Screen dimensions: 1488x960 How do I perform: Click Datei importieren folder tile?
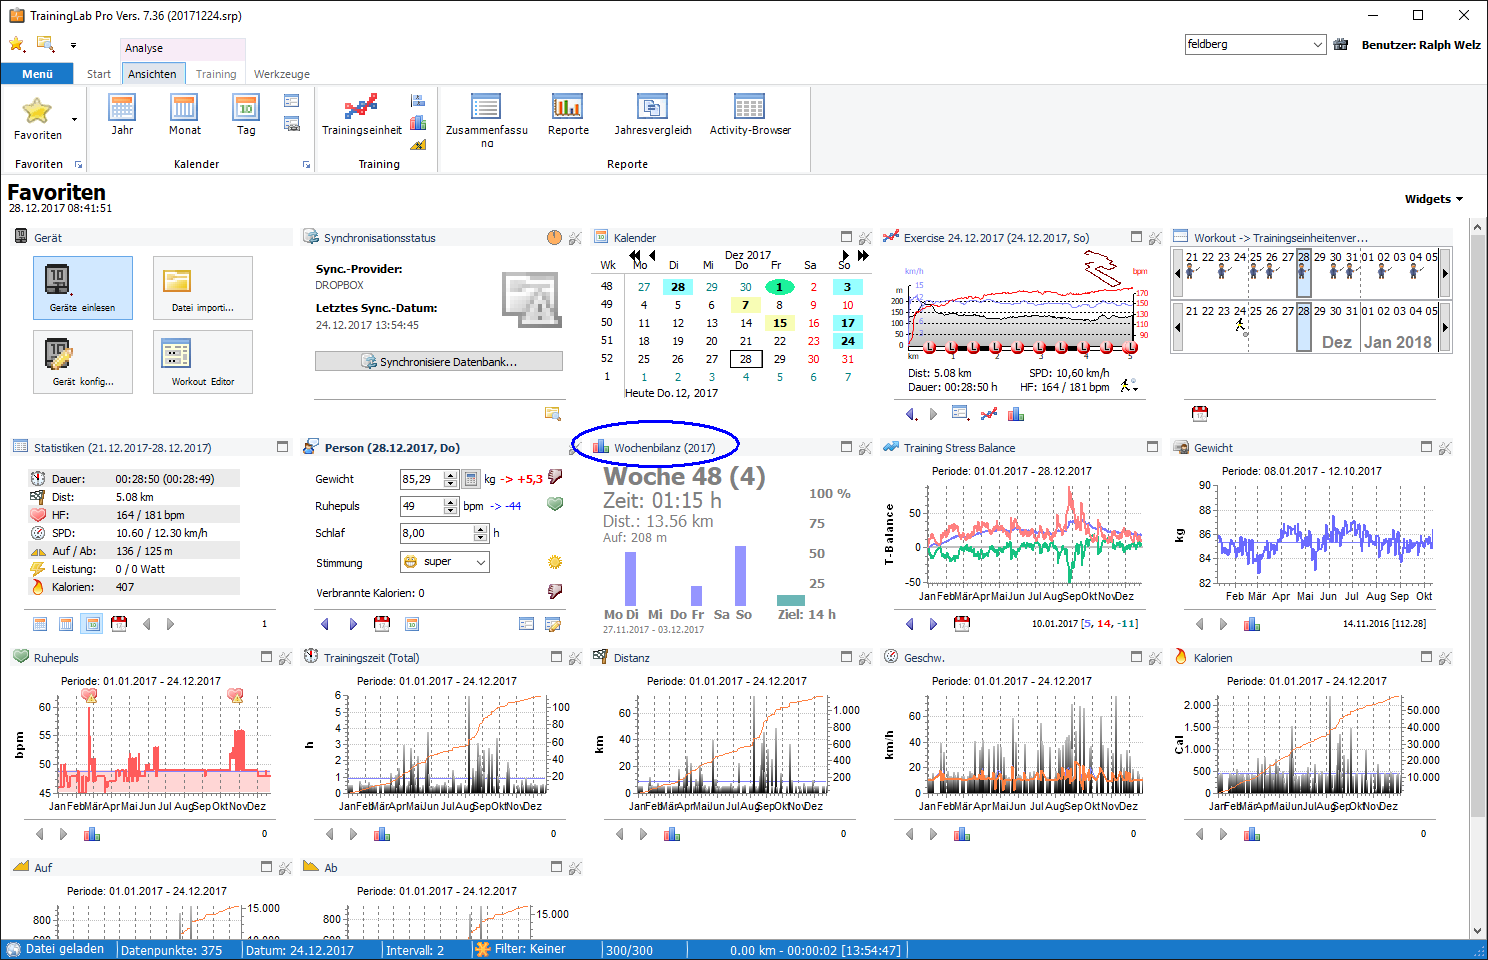(x=203, y=288)
